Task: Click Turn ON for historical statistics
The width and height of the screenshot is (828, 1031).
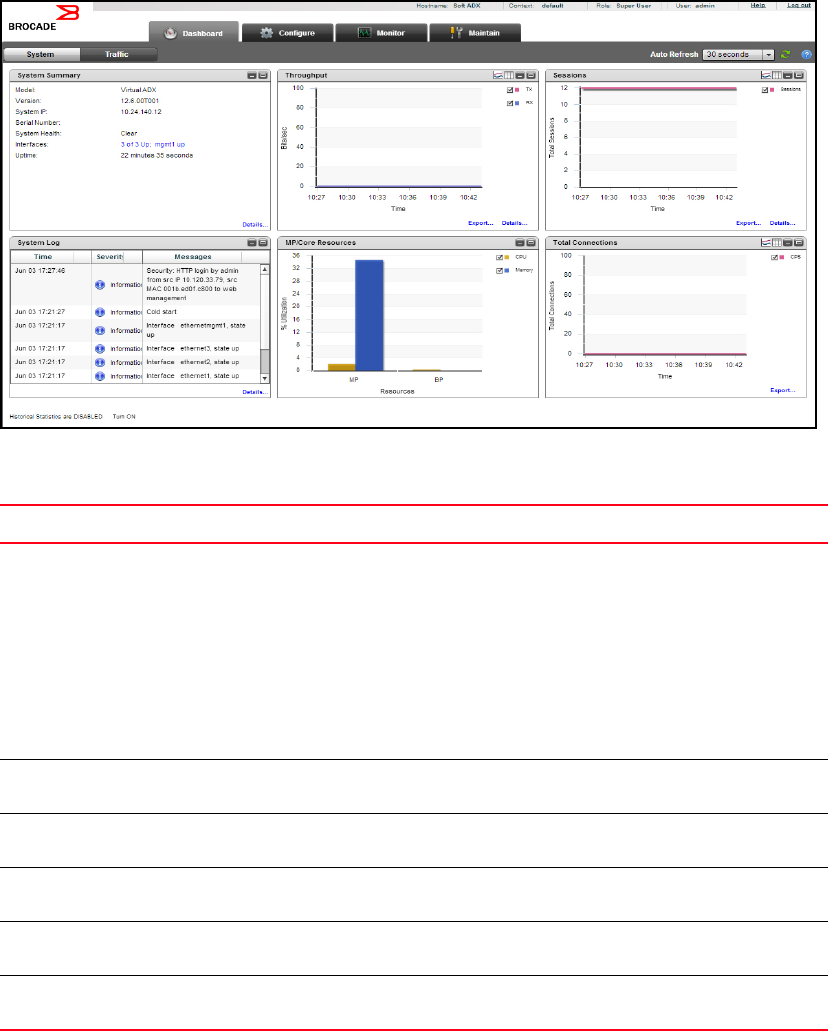Action: pyautogui.click(x=125, y=414)
